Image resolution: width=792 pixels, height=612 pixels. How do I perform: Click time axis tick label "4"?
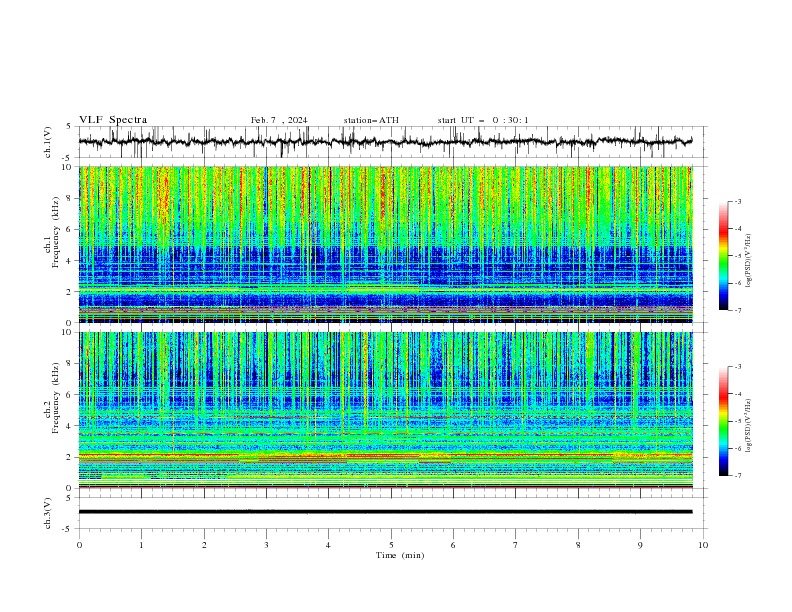[x=328, y=545]
